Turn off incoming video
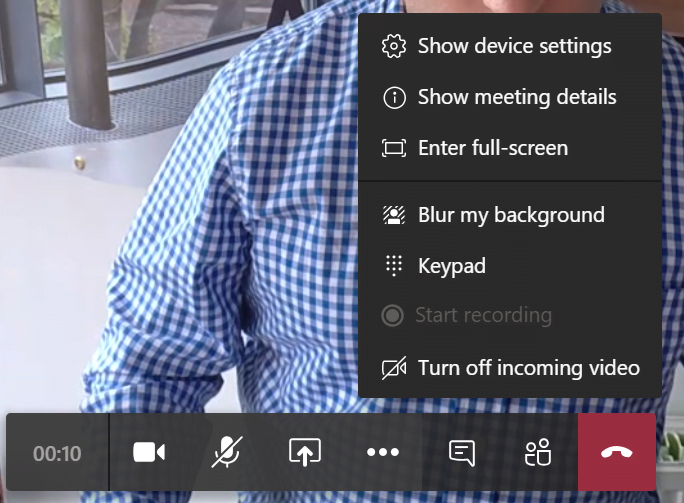 (528, 368)
